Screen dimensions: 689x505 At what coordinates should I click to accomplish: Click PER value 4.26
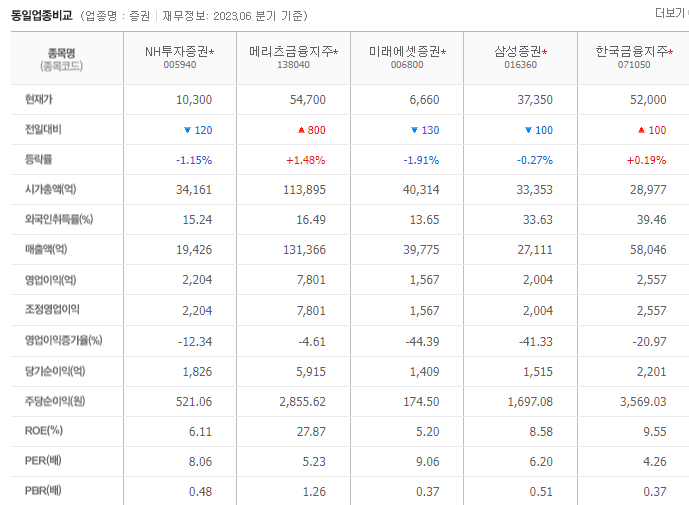[x=655, y=462]
